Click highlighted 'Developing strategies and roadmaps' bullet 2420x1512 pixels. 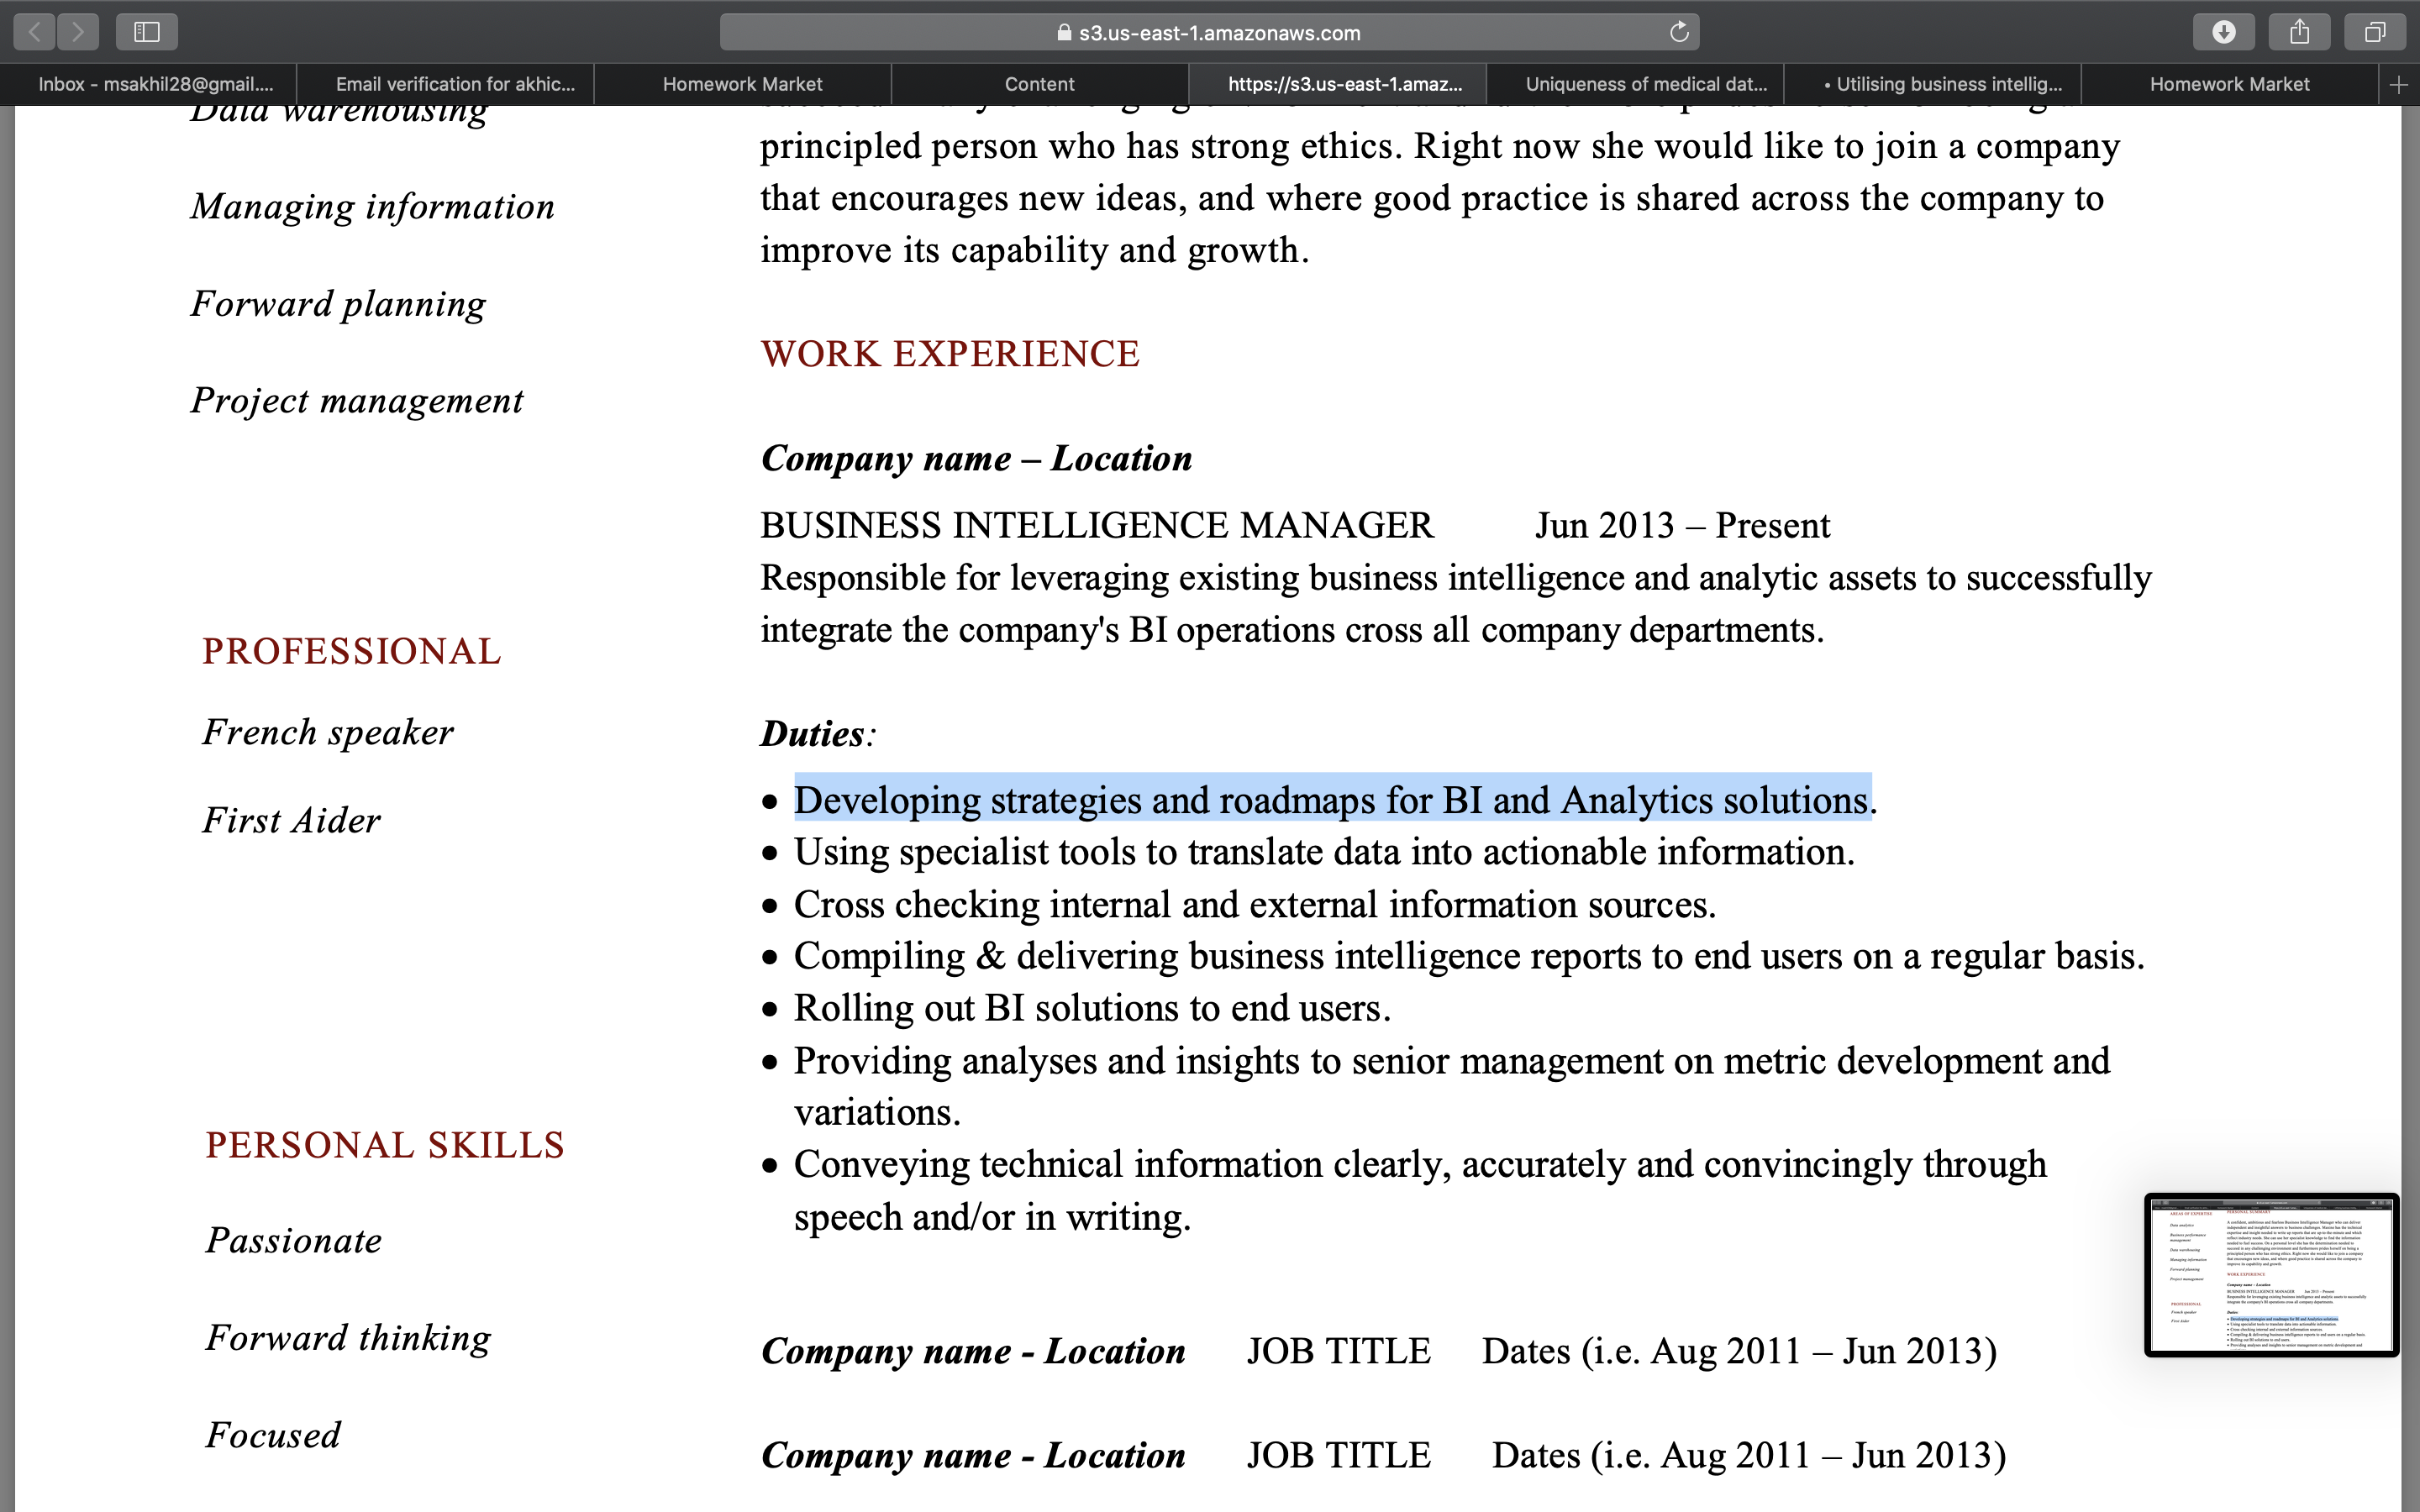(1334, 800)
